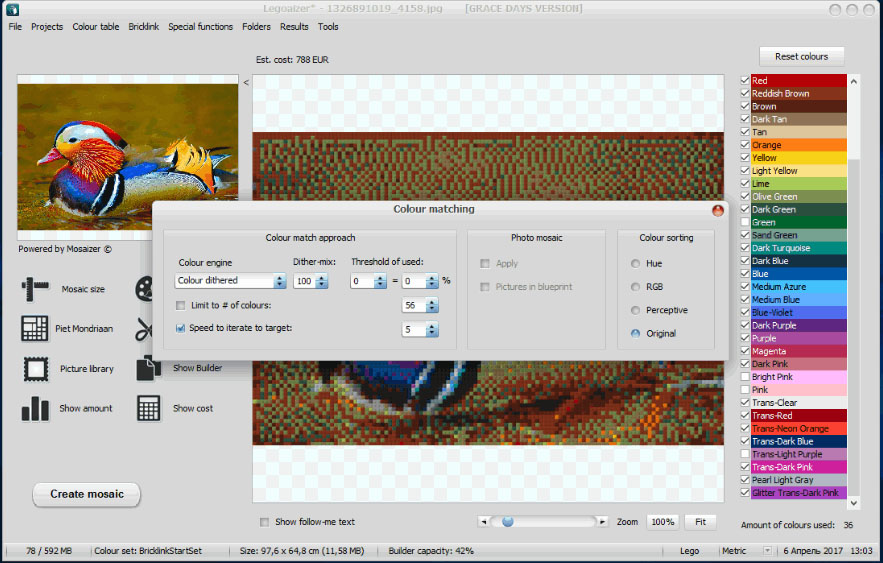Open the Special functions menu
This screenshot has width=883, height=563.
pyautogui.click(x=200, y=26)
